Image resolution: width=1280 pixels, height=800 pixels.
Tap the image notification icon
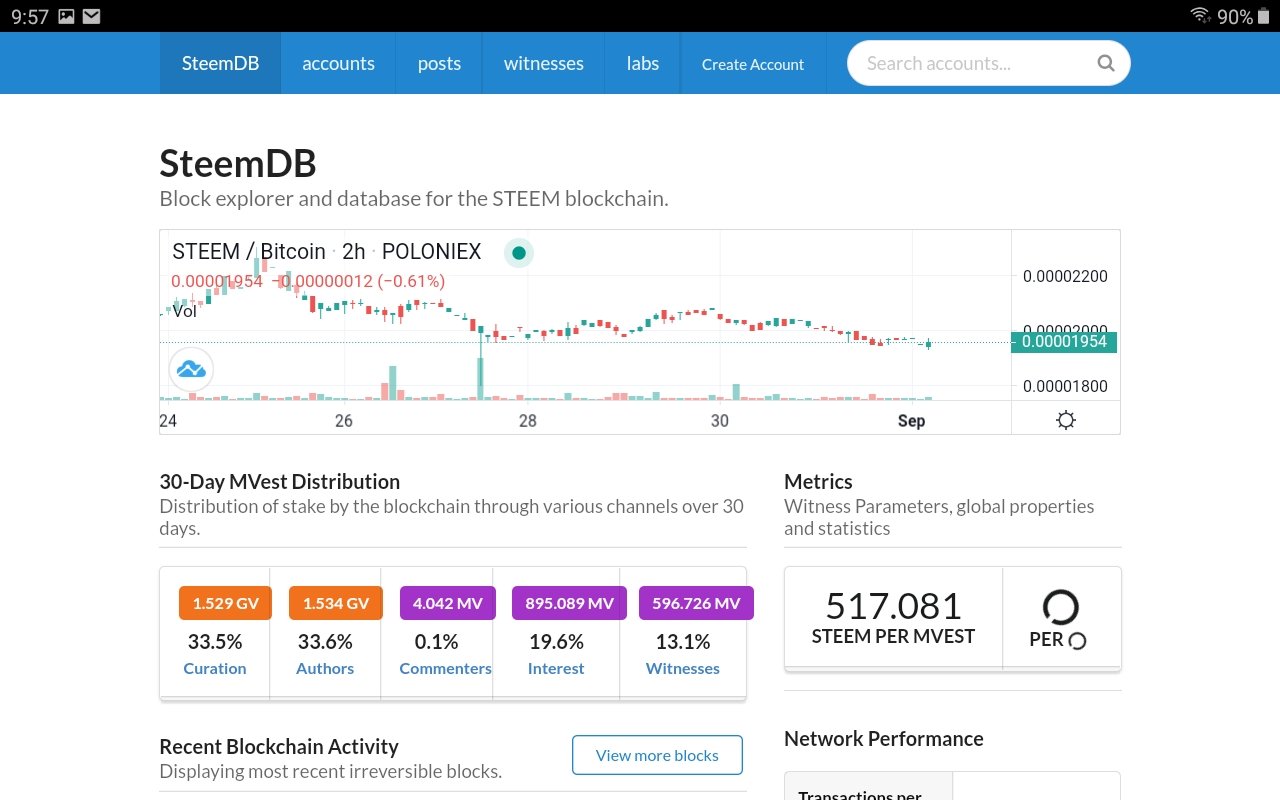coord(66,16)
